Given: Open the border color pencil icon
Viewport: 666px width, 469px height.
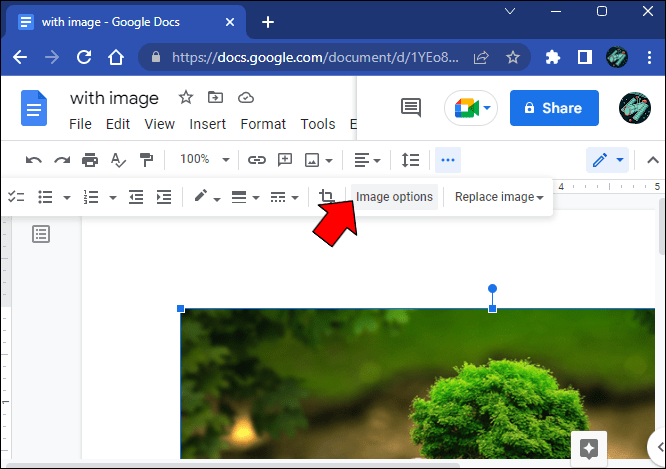Looking at the screenshot, I should click(200, 196).
